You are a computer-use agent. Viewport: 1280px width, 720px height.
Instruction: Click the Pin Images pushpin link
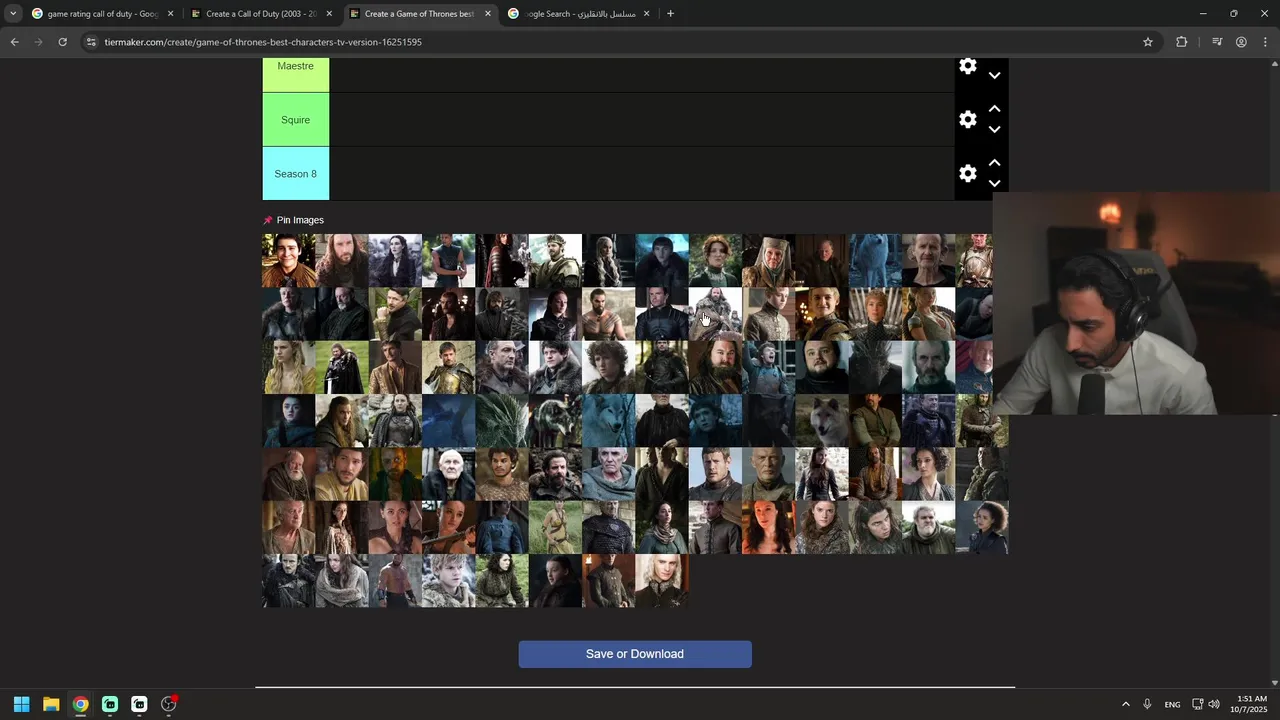pos(294,220)
